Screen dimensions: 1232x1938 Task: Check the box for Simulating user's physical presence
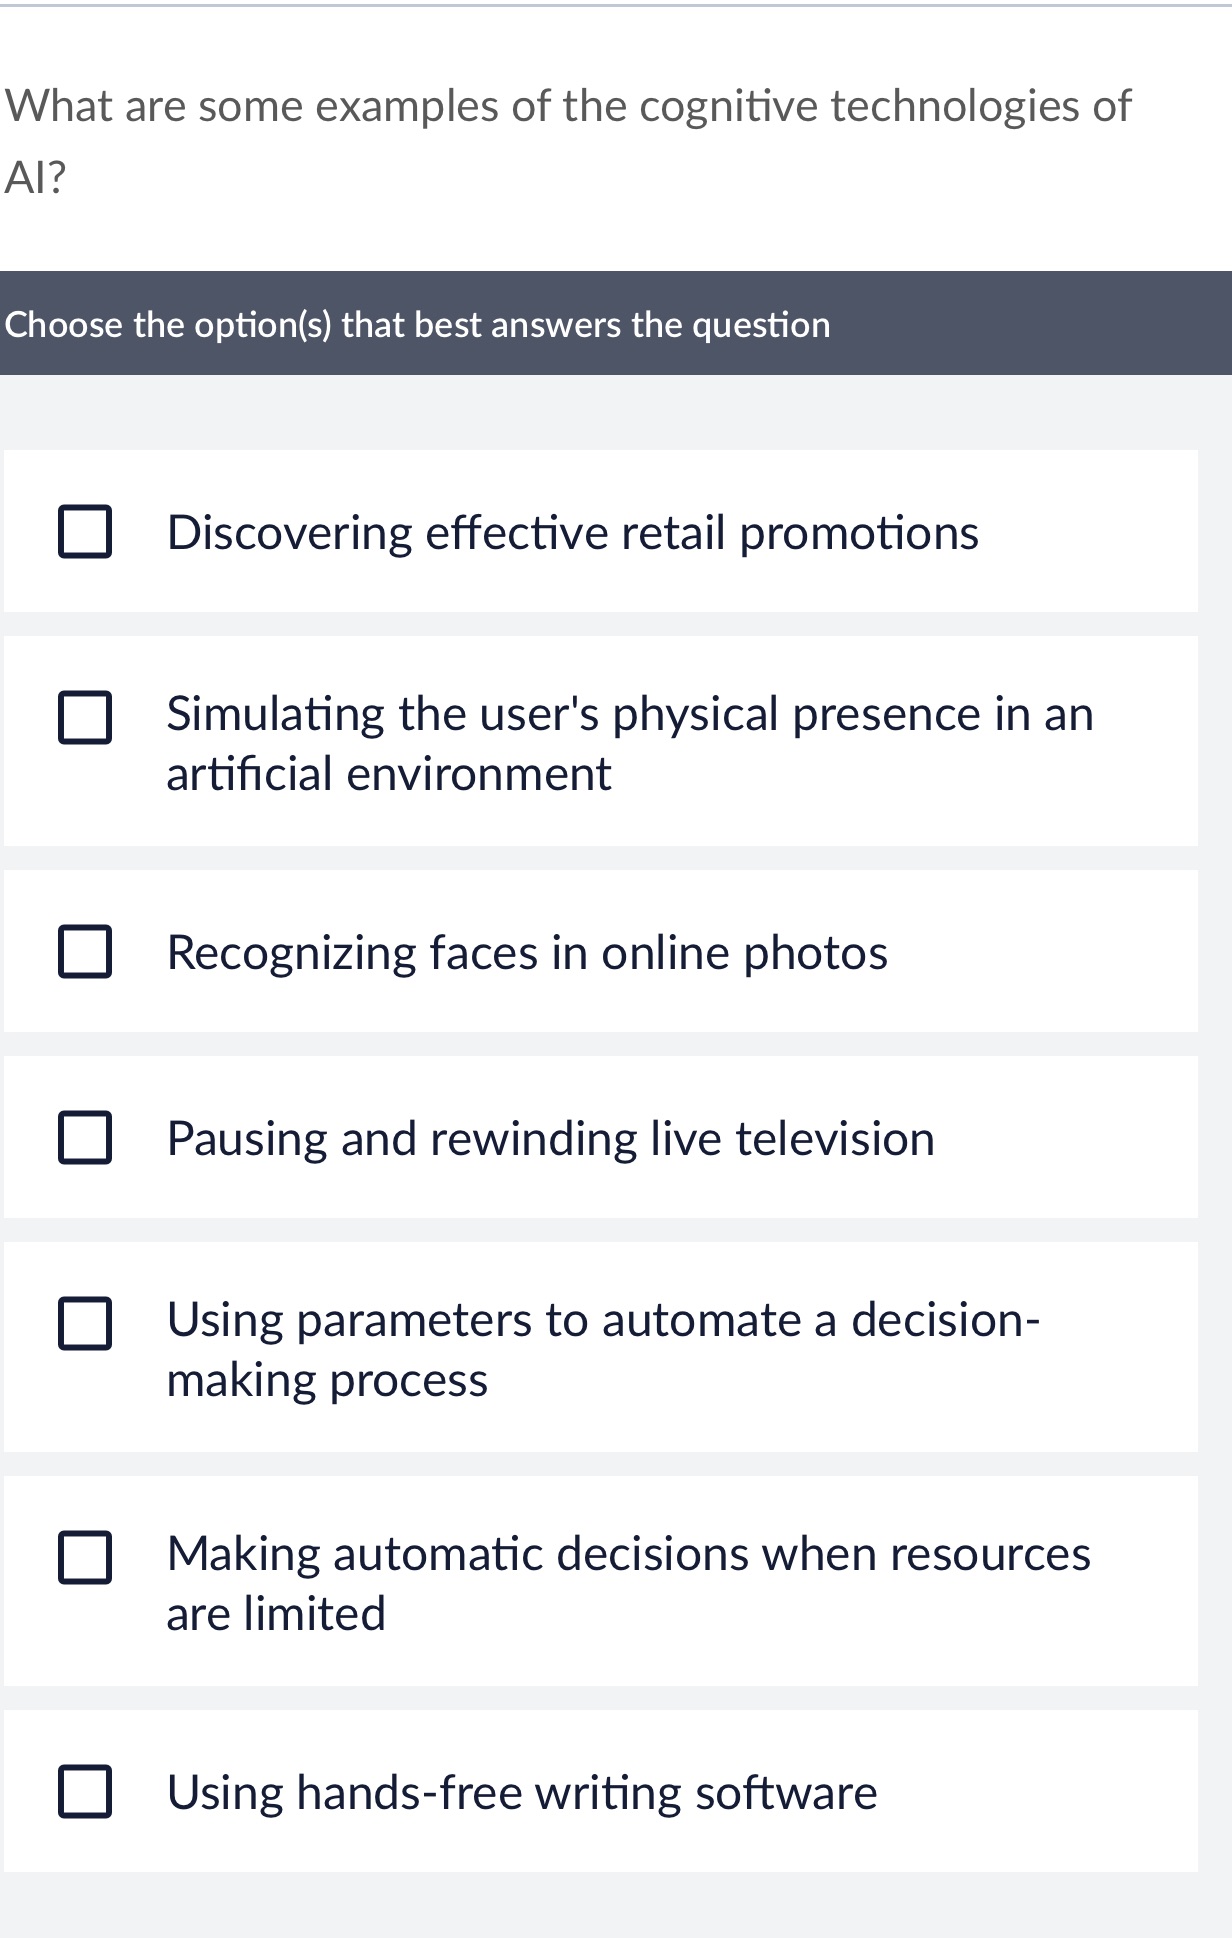pyautogui.click(x=84, y=718)
